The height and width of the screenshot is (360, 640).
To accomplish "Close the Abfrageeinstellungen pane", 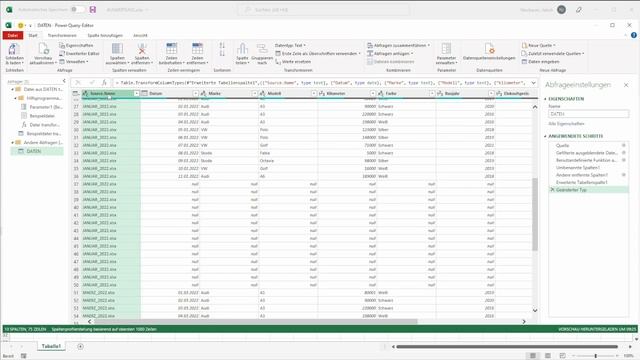I will (626, 85).
